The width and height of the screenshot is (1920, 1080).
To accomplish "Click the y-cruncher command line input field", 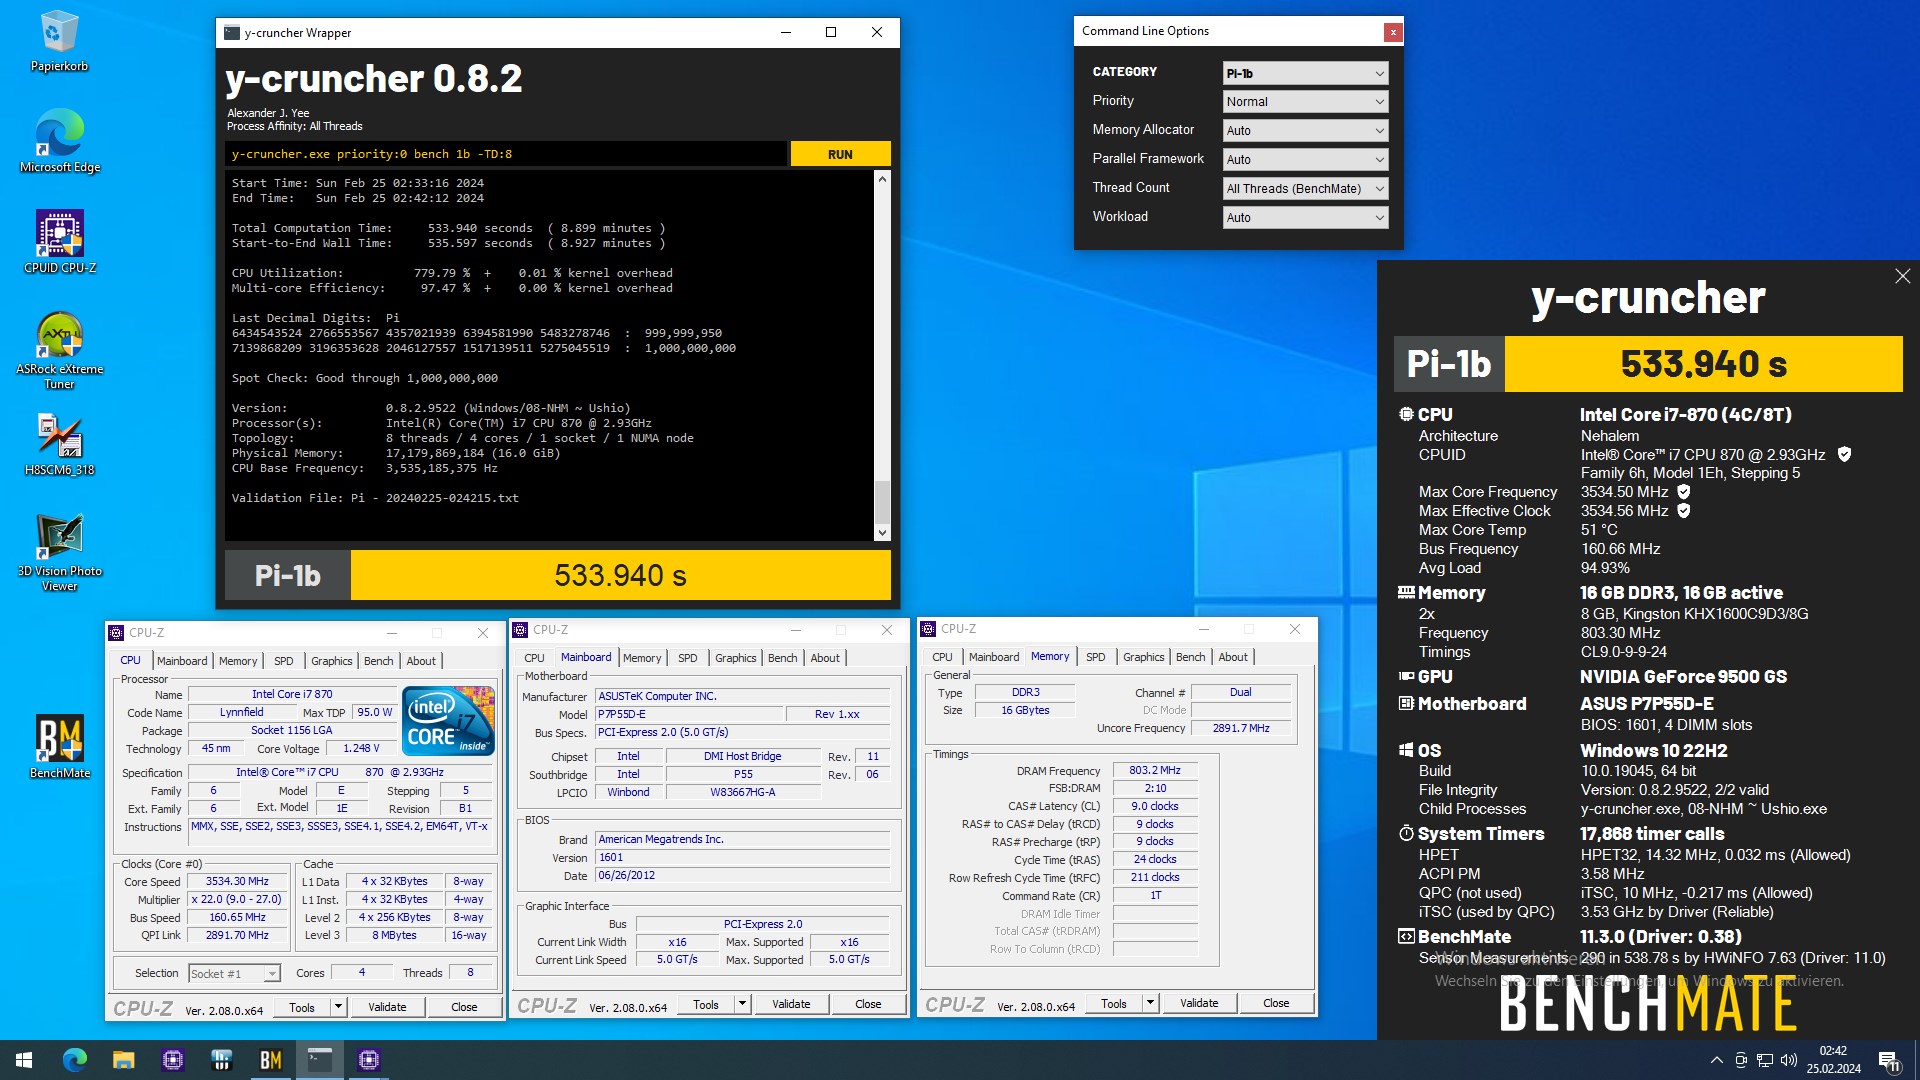I will (x=505, y=154).
